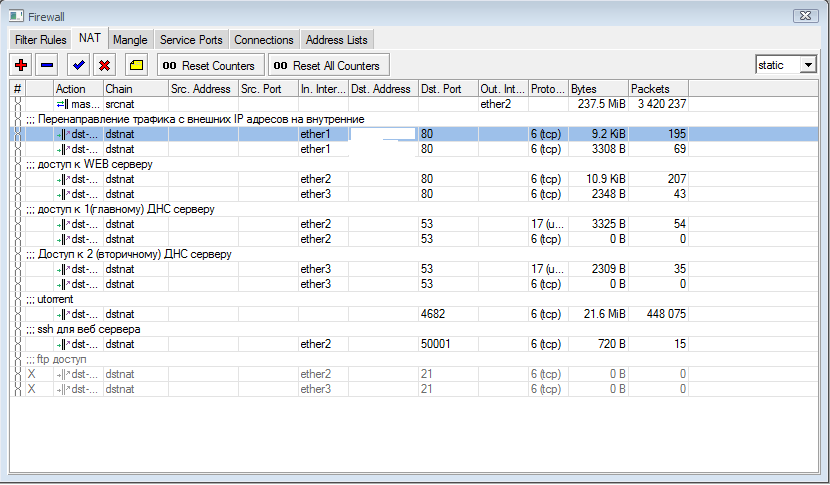This screenshot has height=485, width=830.
Task: Click the blue checkmark Enable icon
Action: coord(77,65)
